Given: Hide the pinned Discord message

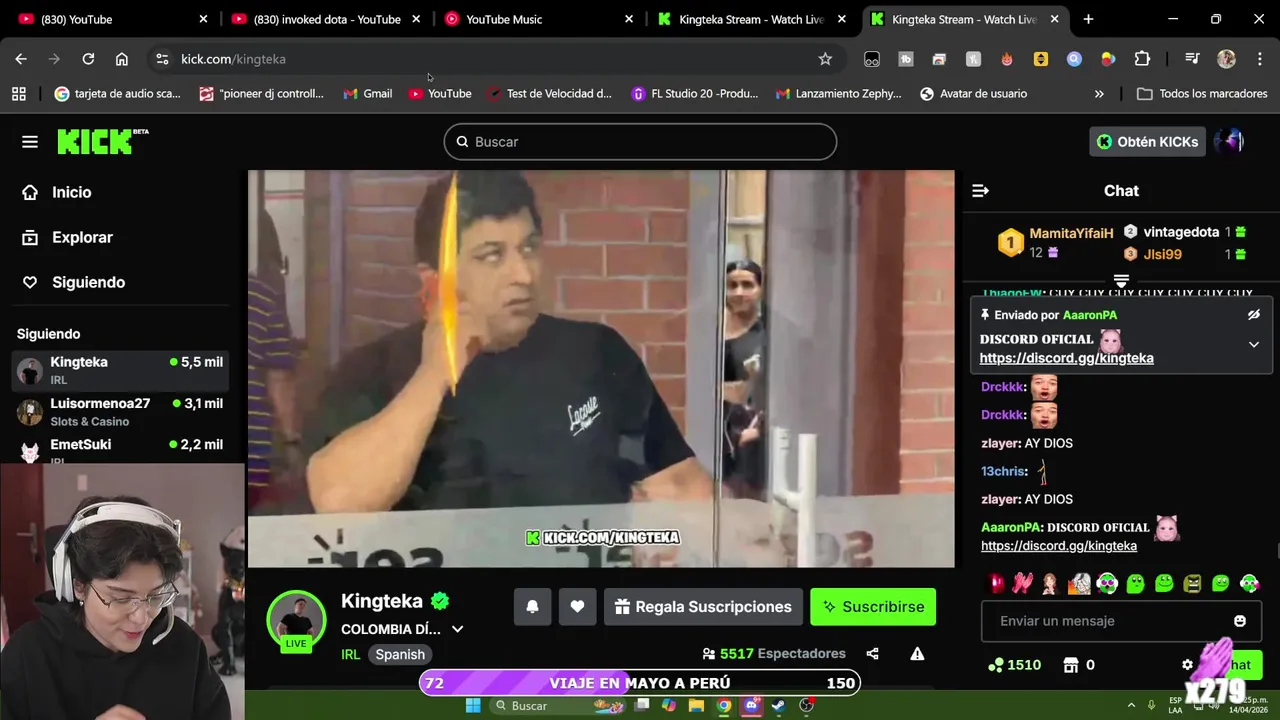Looking at the screenshot, I should tap(1254, 315).
